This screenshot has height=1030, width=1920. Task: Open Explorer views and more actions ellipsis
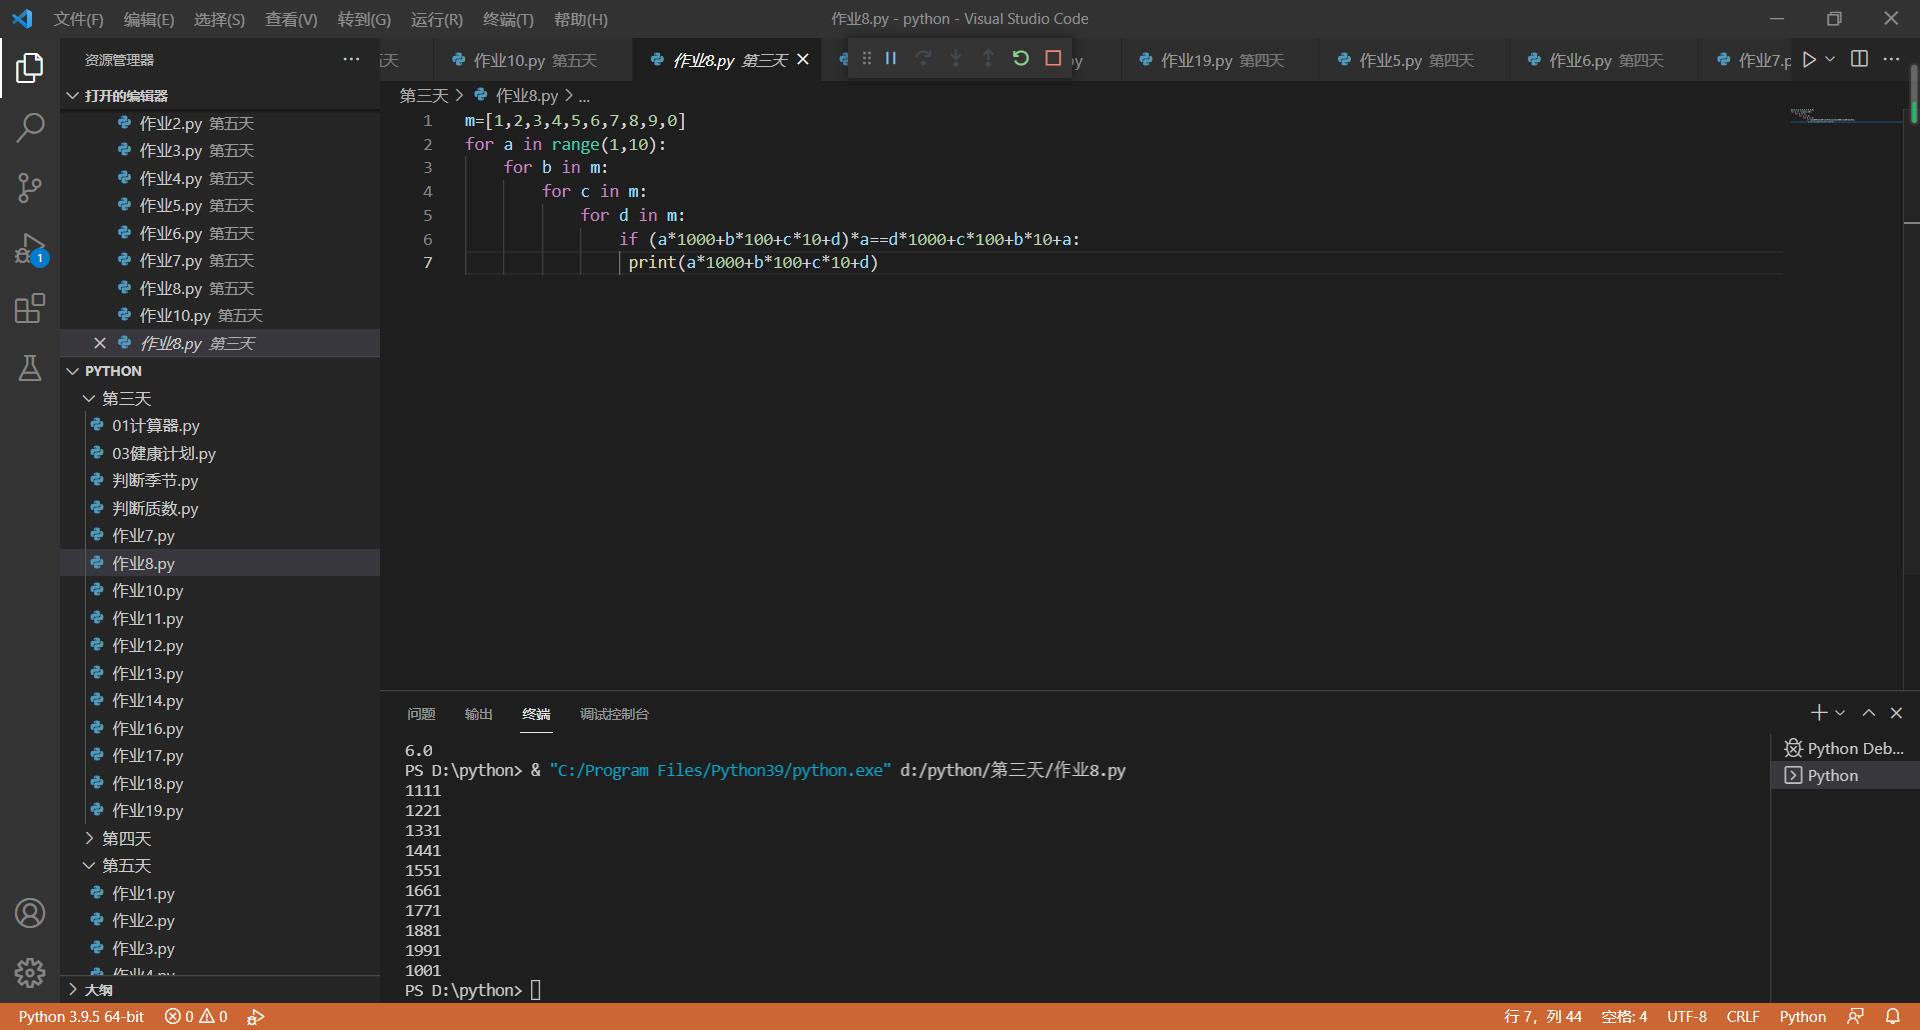pos(351,59)
